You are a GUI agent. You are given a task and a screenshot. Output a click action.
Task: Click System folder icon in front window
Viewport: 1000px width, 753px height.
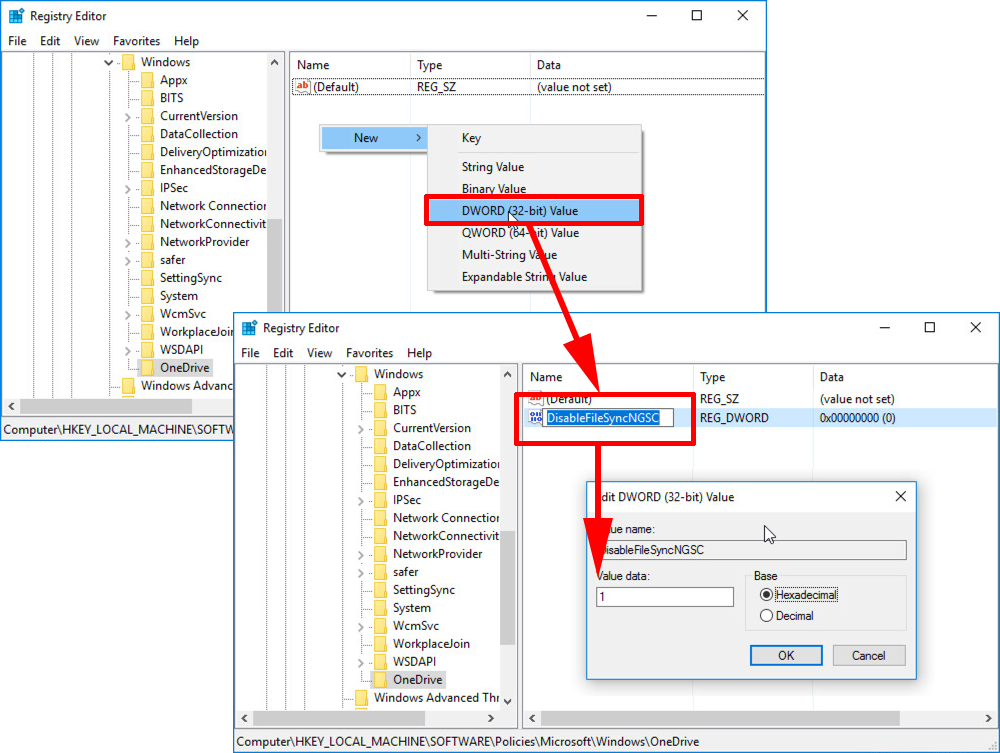[x=380, y=608]
